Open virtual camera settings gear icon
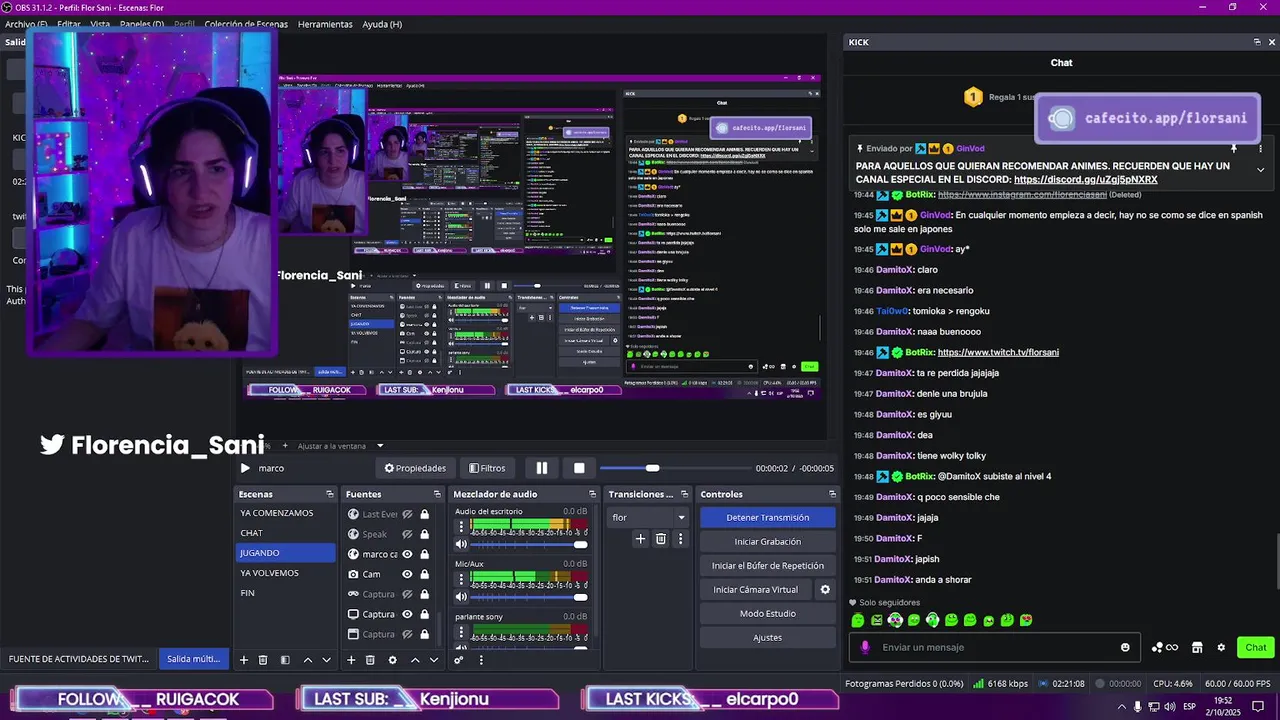The image size is (1280, 720). point(825,590)
